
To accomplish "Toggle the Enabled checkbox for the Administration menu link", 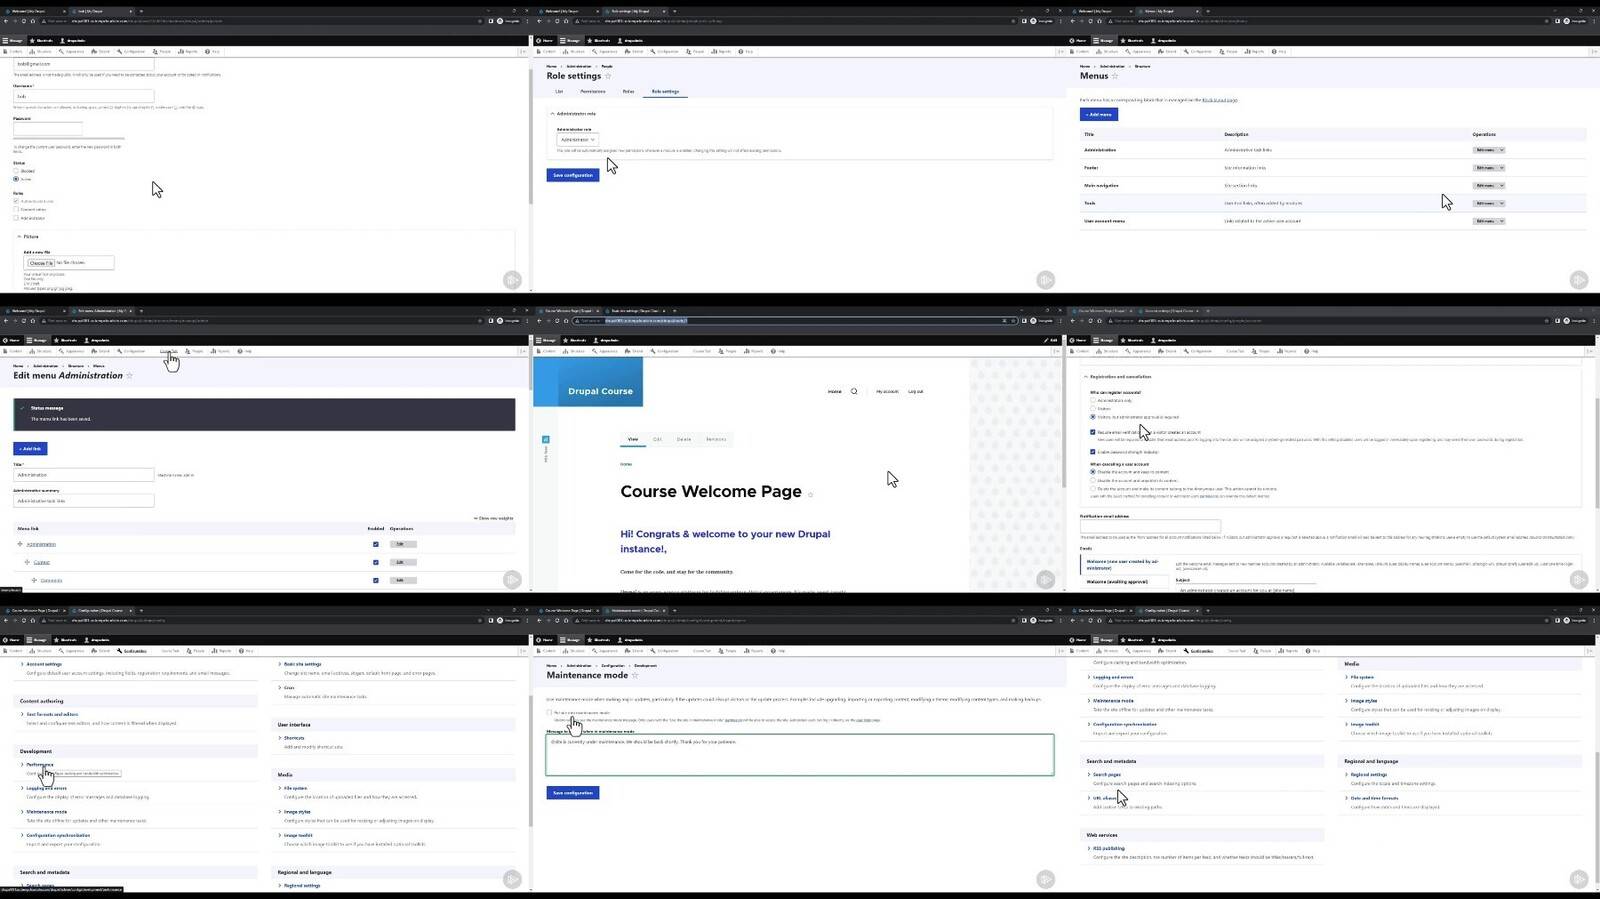I will pos(376,544).
